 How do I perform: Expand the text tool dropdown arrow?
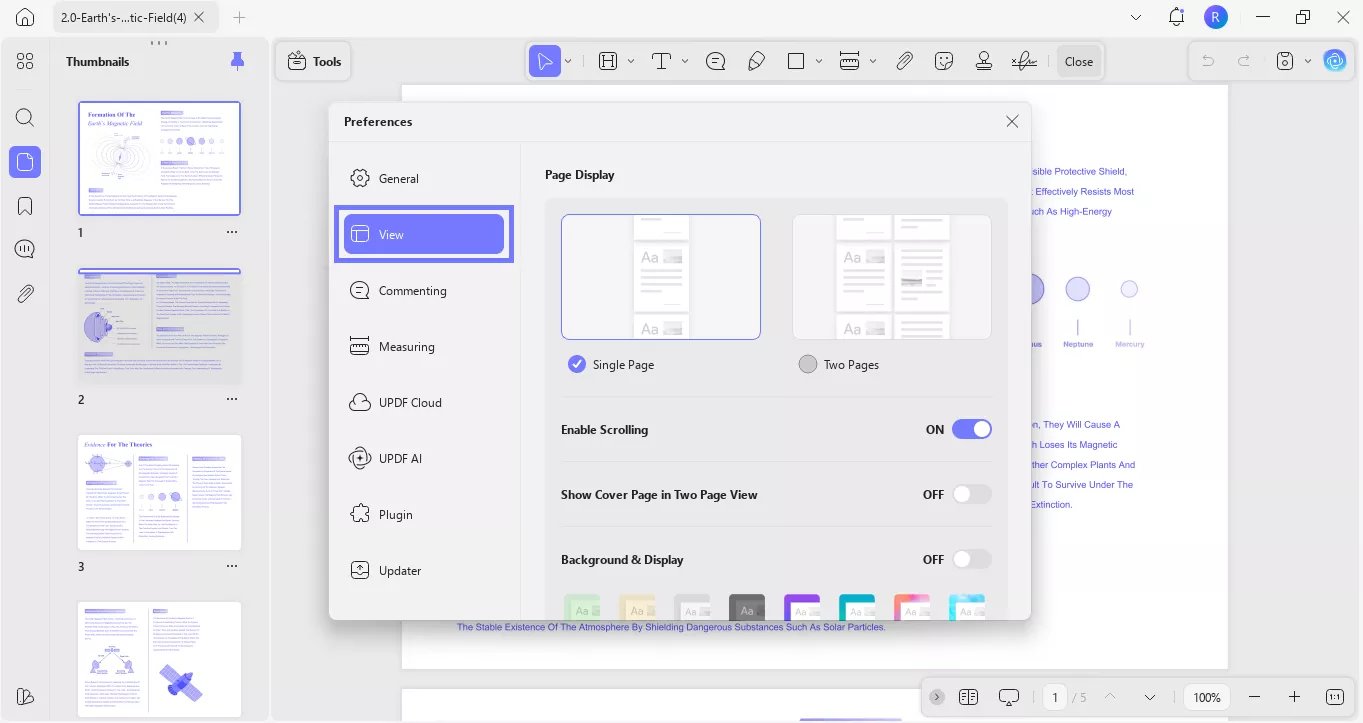685,61
